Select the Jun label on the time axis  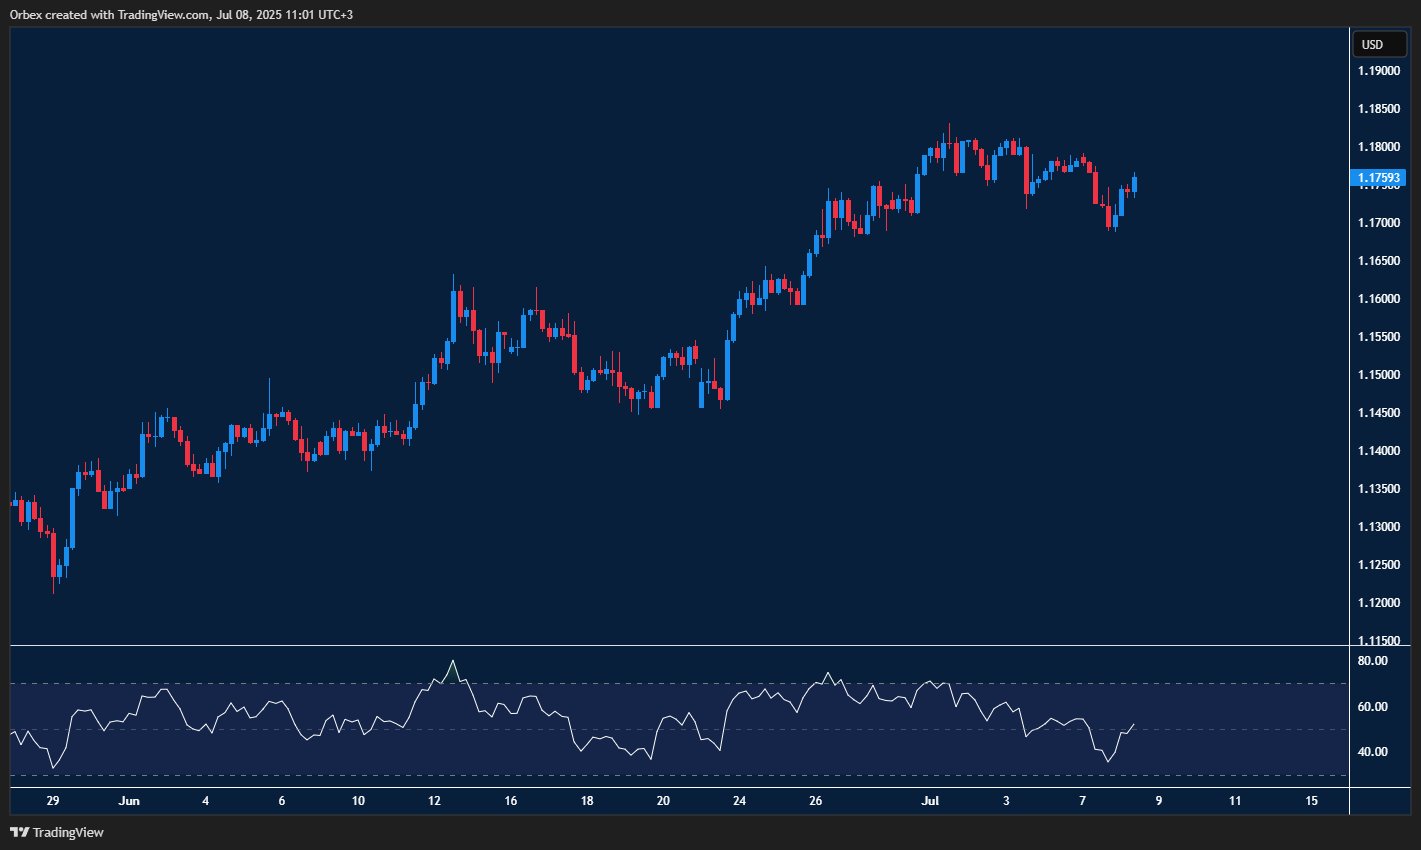(129, 801)
